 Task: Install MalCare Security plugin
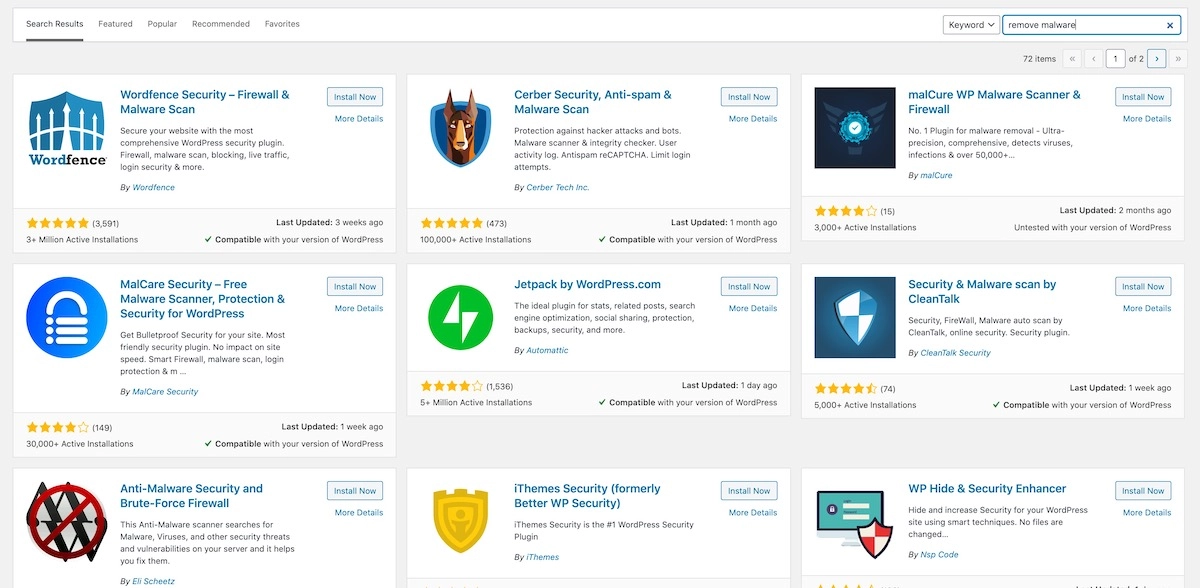coord(355,287)
